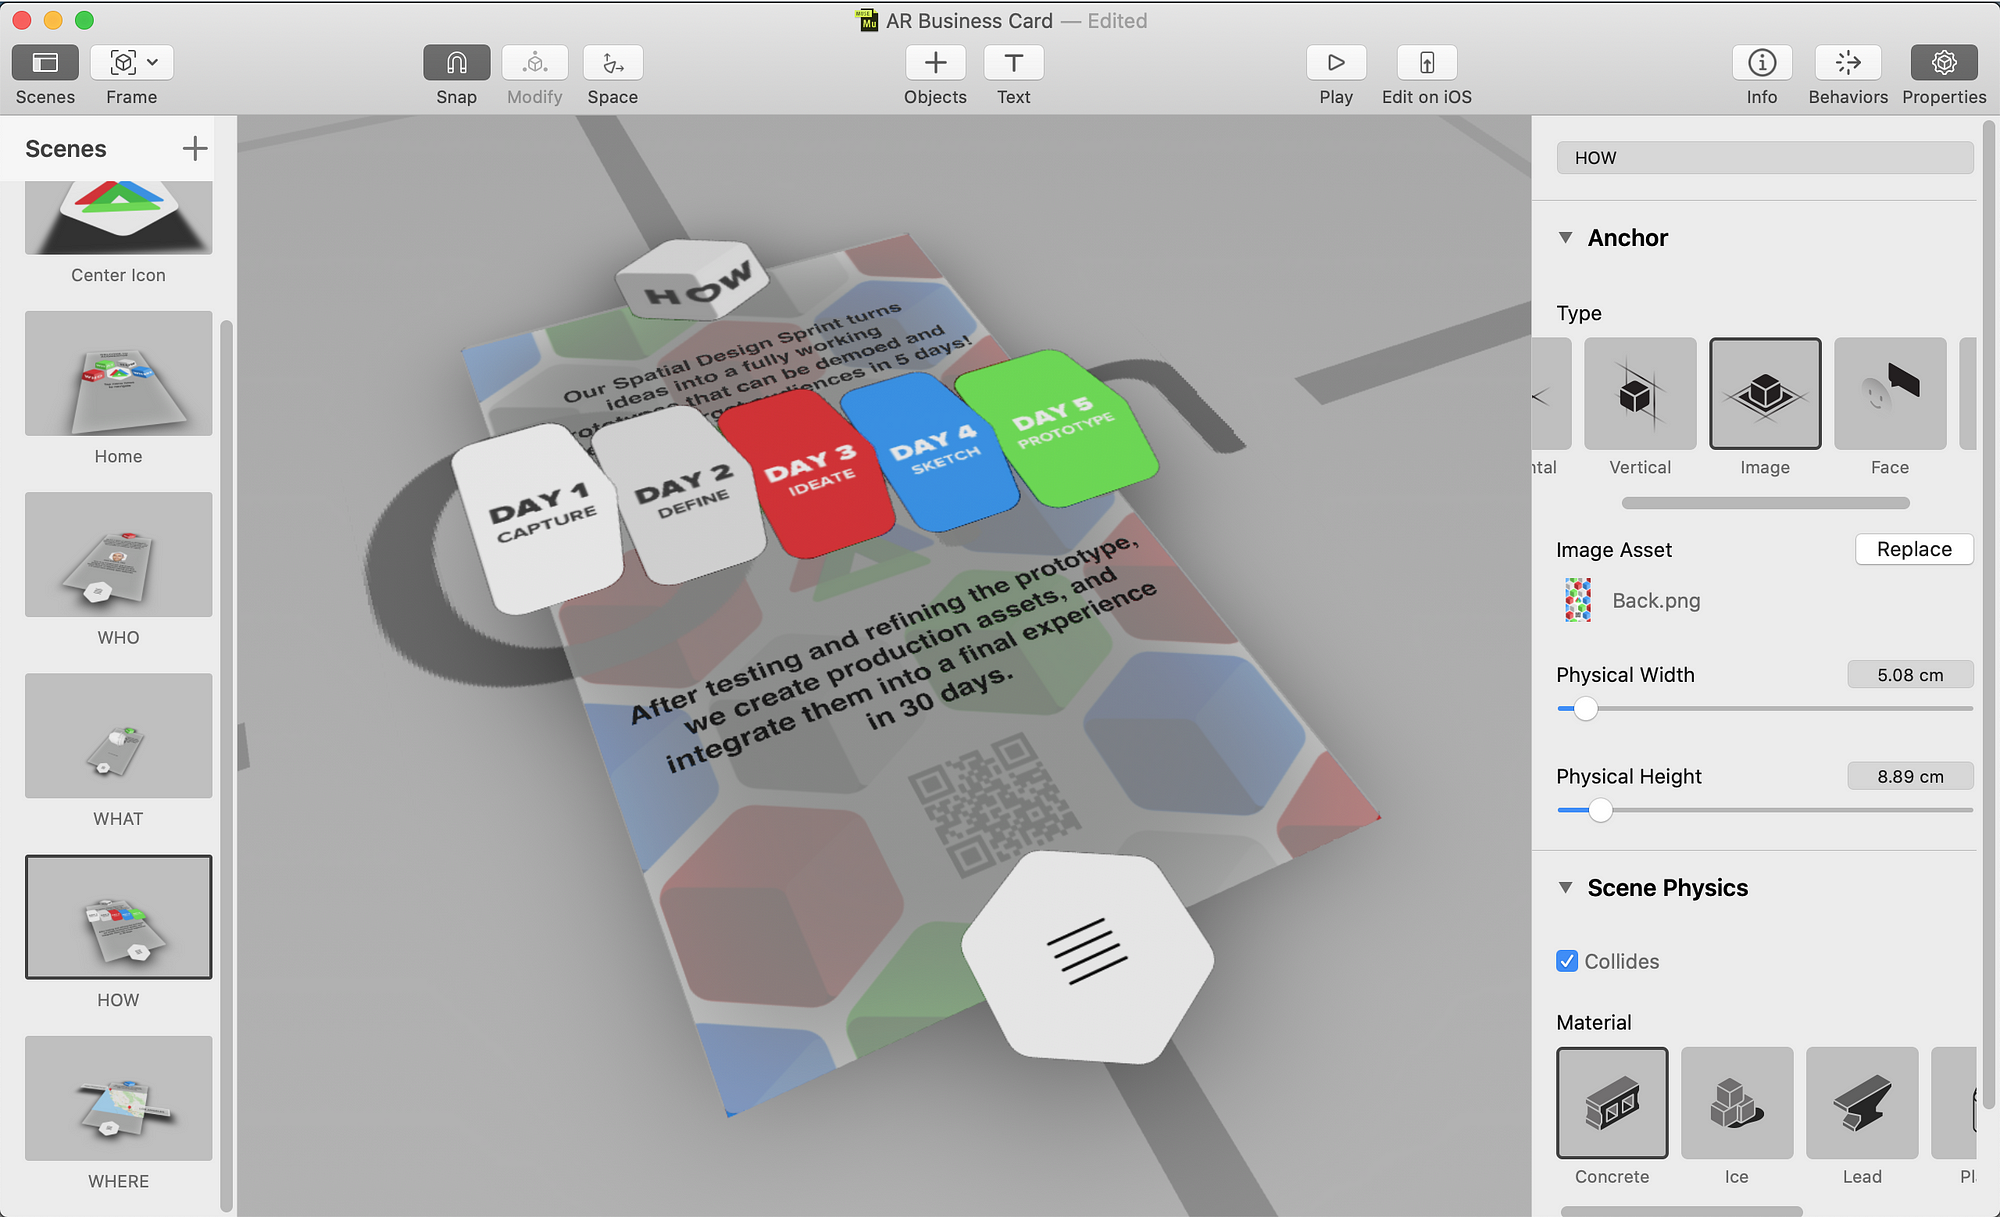Click the HOW 3D label in the viewport
Image resolution: width=2000 pixels, height=1217 pixels.
(693, 279)
